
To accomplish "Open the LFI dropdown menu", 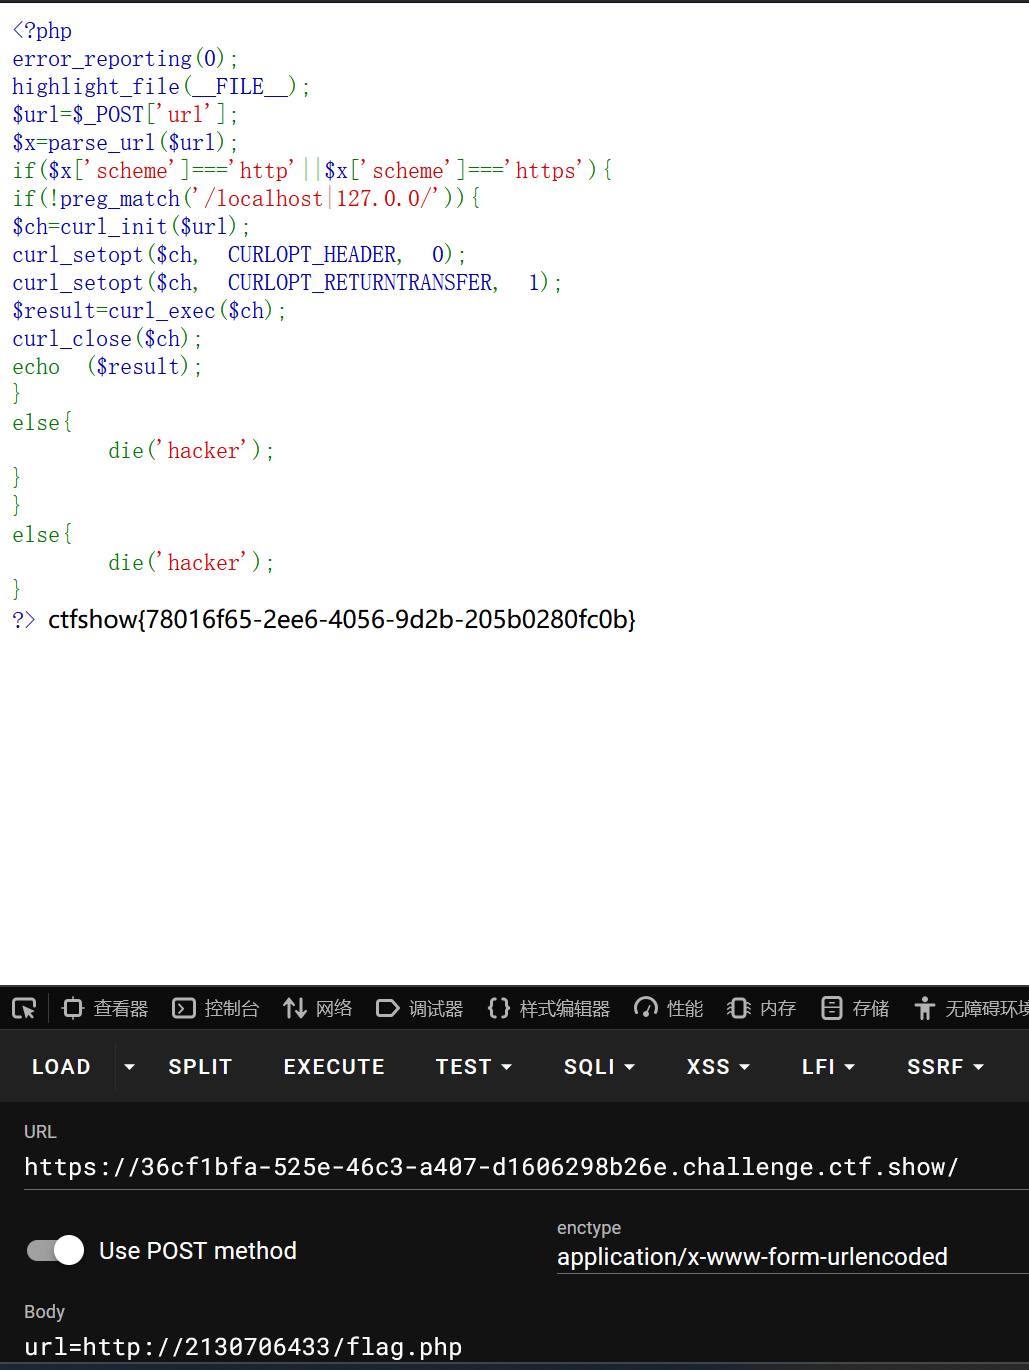I will (x=828, y=1067).
